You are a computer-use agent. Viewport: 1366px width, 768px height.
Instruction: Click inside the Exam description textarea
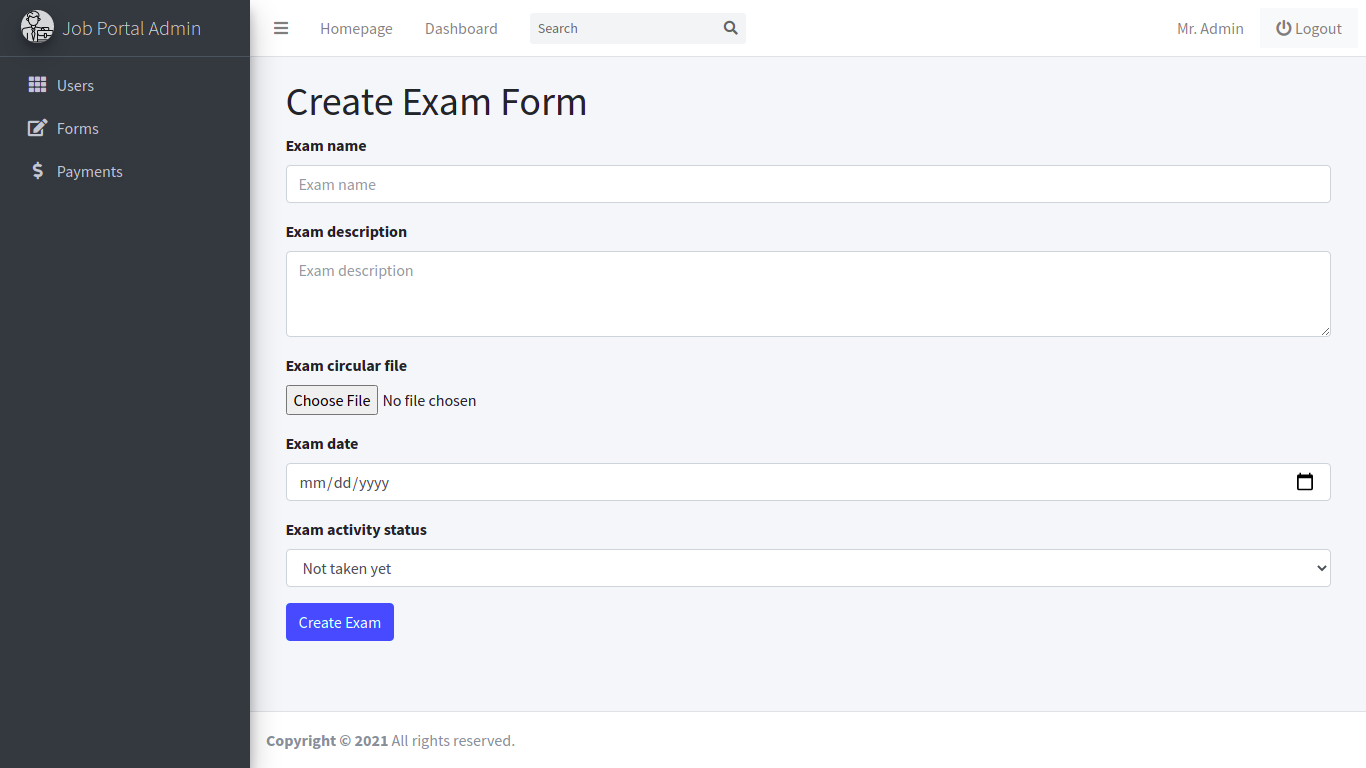(808, 294)
